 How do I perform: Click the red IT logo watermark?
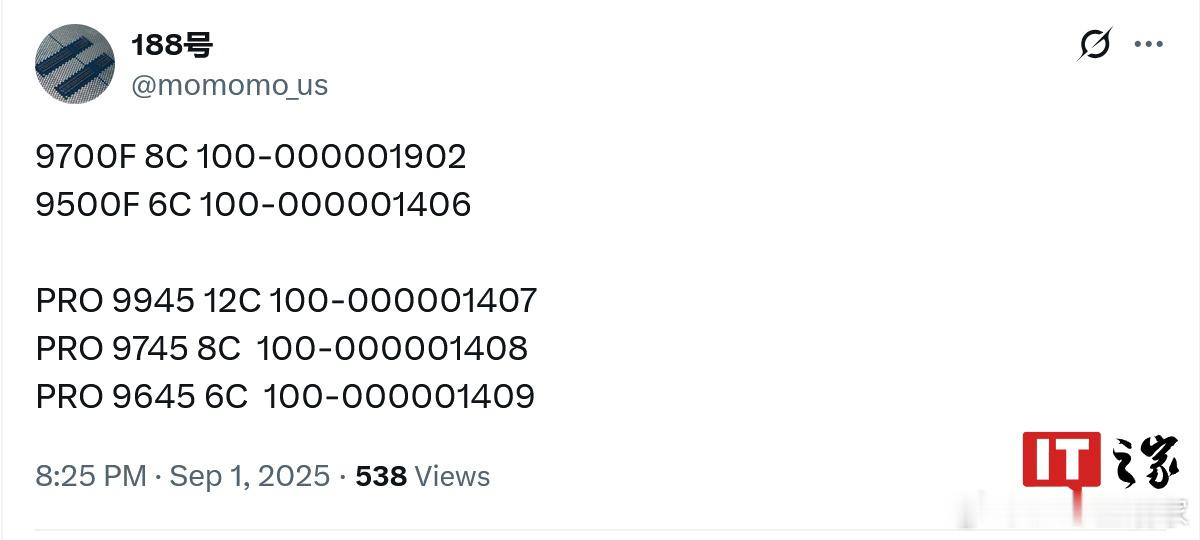click(x=1061, y=460)
